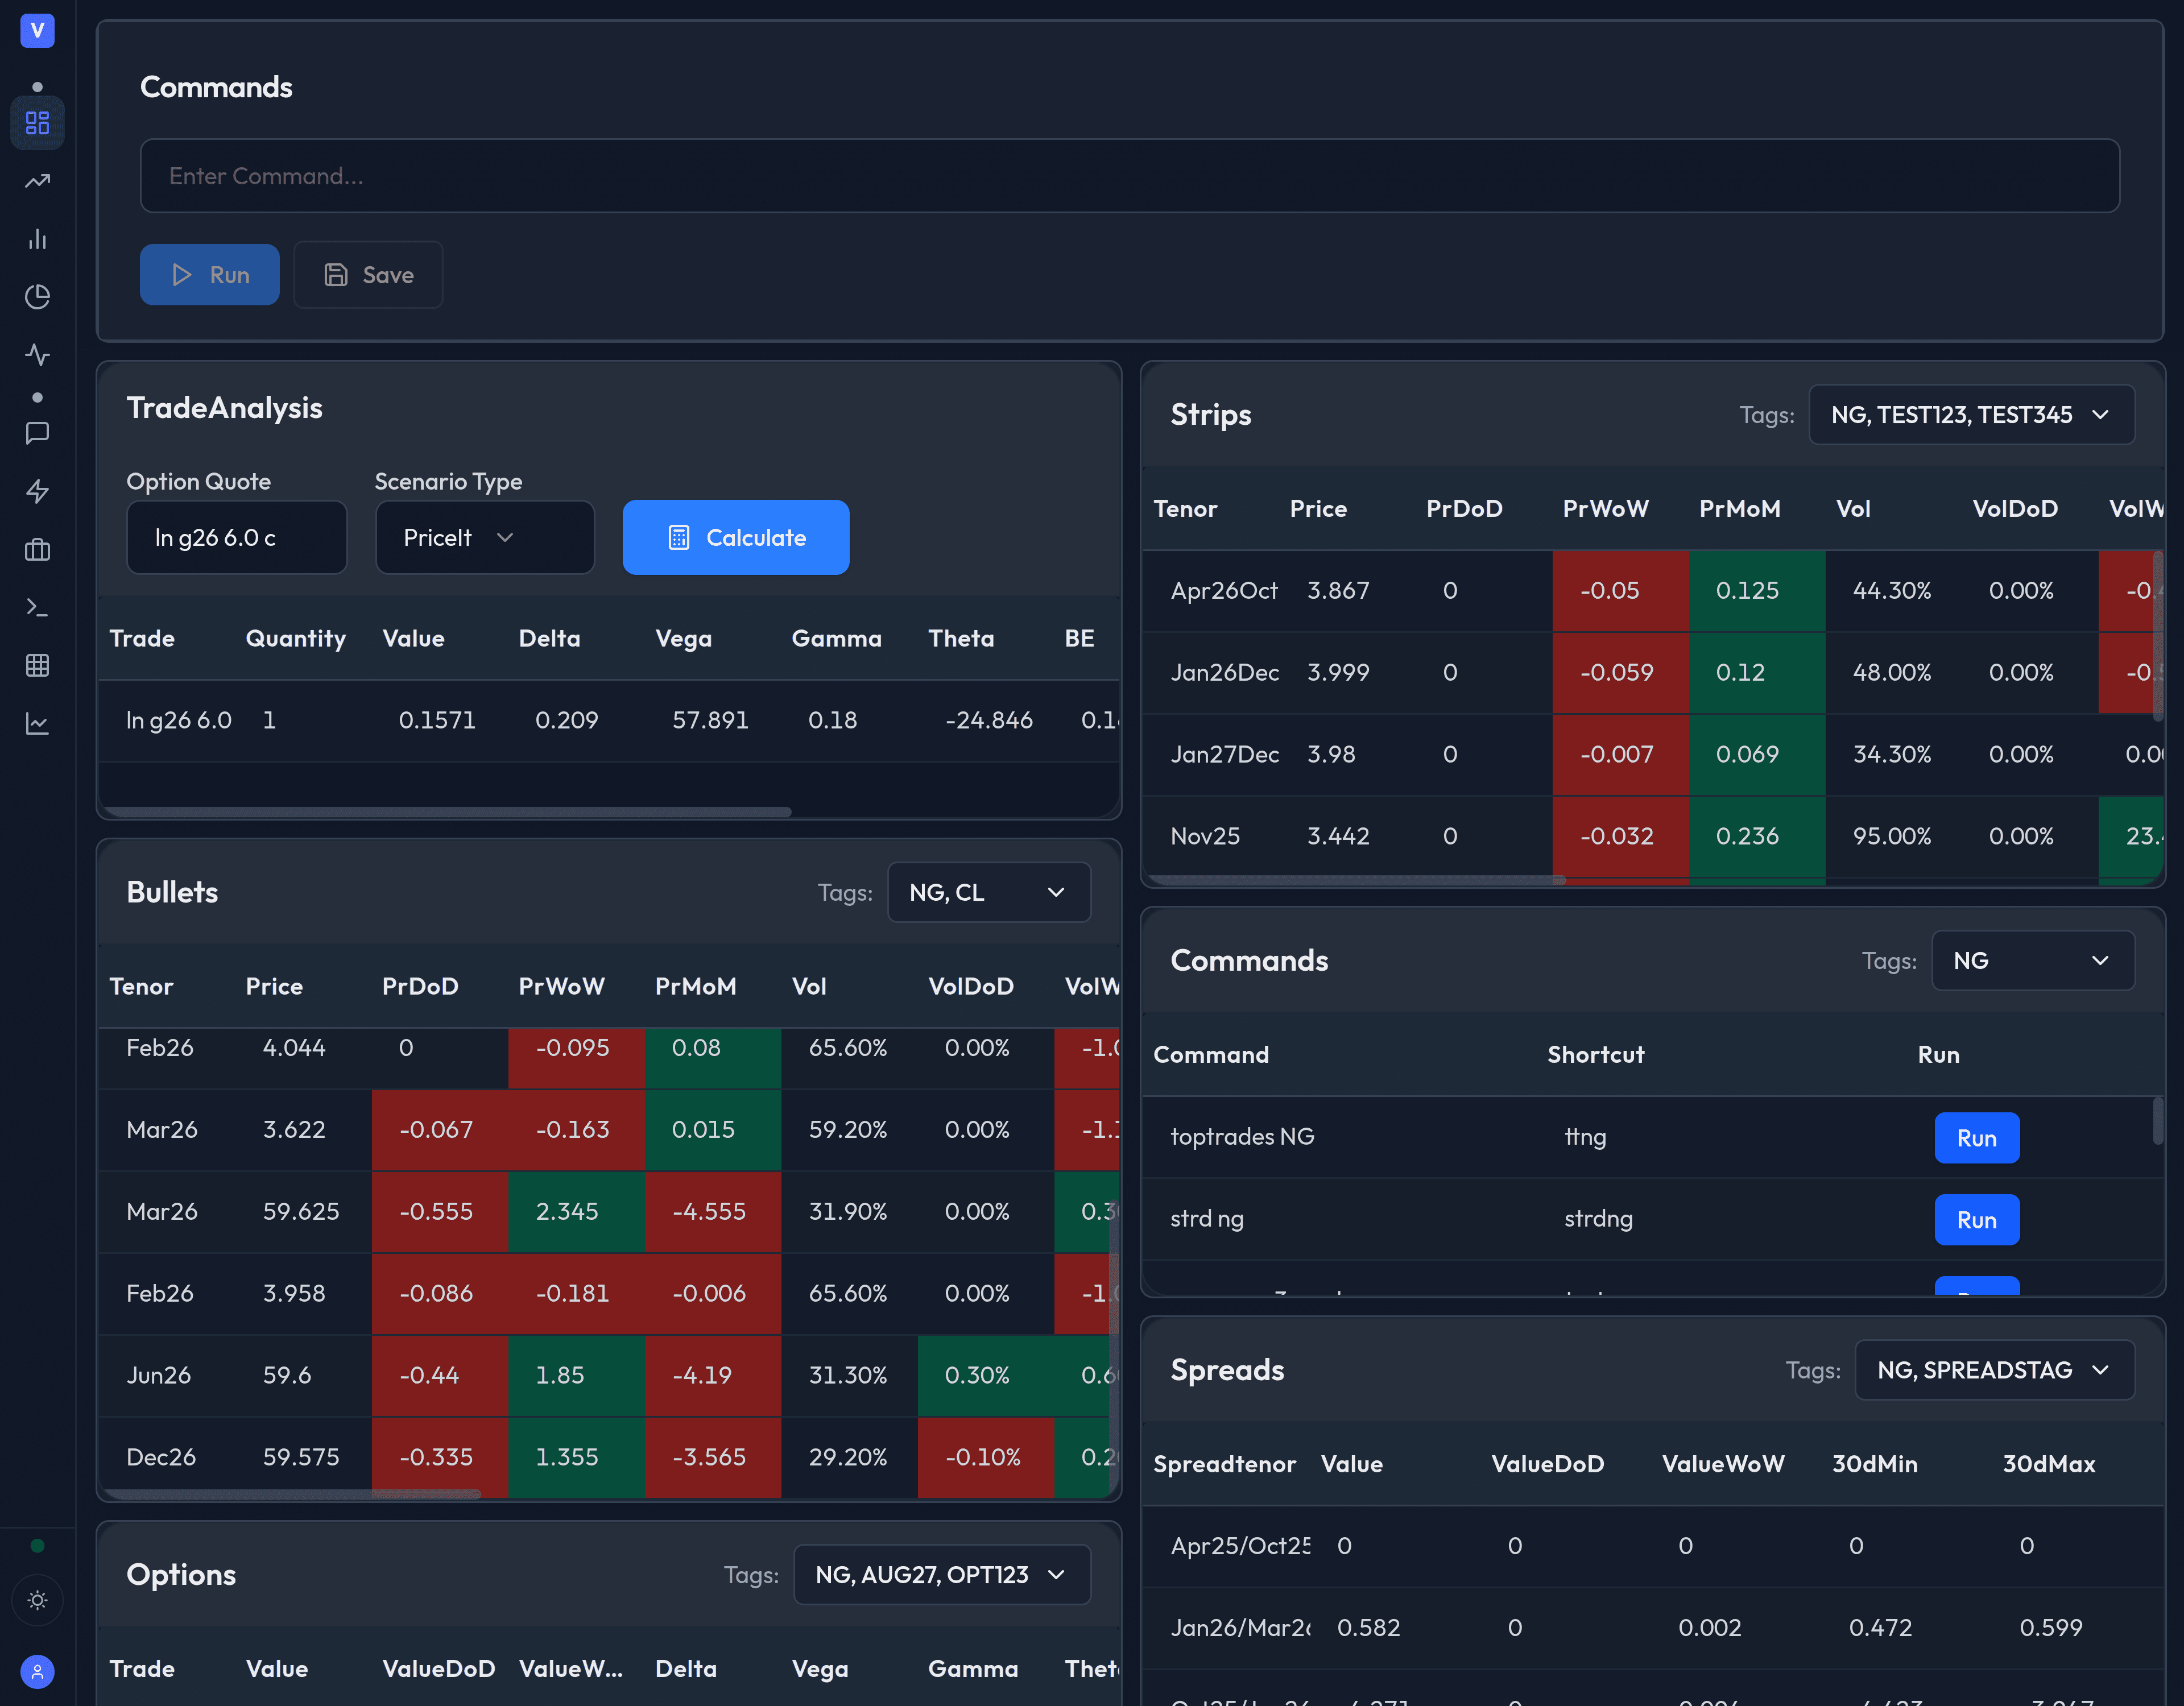This screenshot has width=2184, height=1706.
Task: Select the line chart icon at sidebar bottom
Action: [x=37, y=723]
